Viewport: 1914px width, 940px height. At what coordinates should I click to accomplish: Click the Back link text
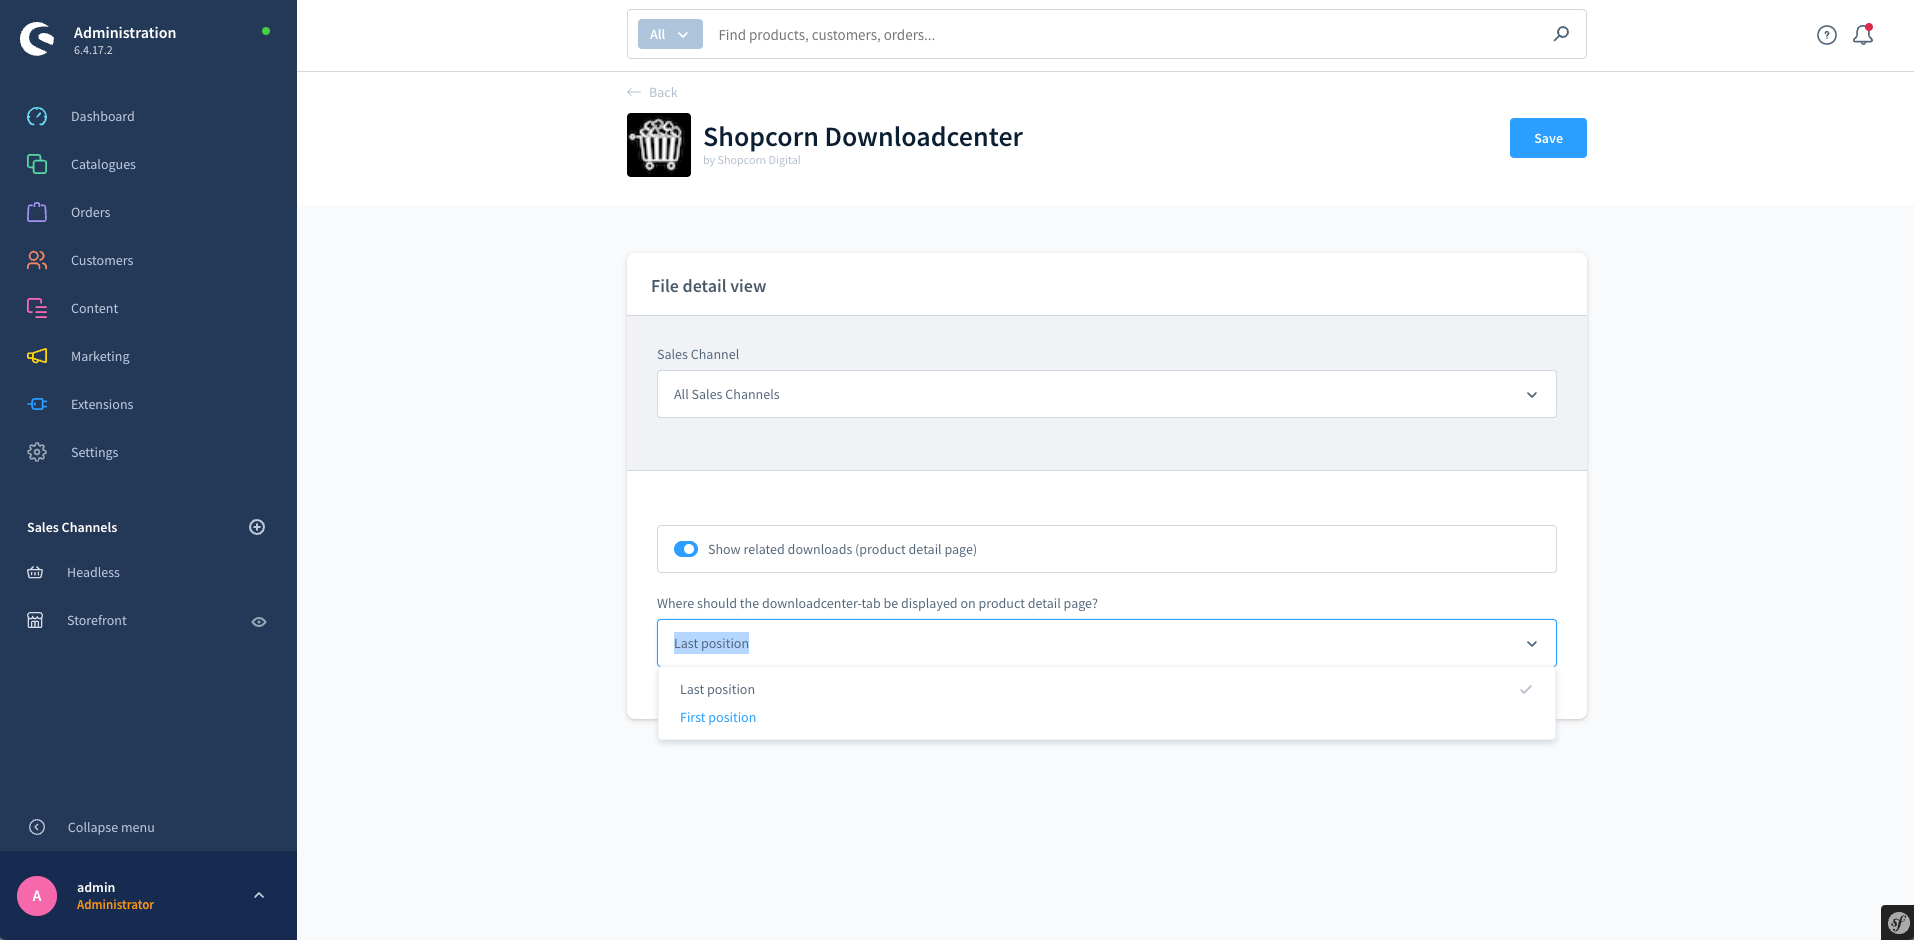pos(663,92)
